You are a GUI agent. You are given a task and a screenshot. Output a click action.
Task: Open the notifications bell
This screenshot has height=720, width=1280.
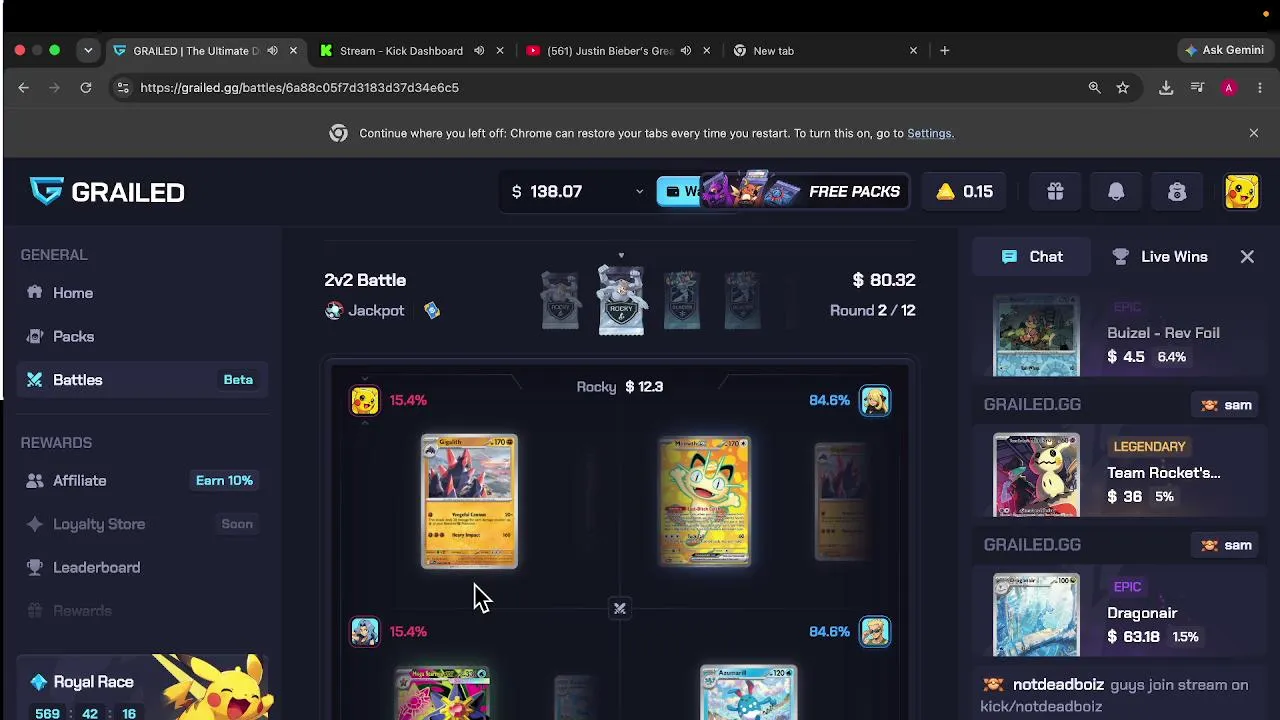[1116, 191]
